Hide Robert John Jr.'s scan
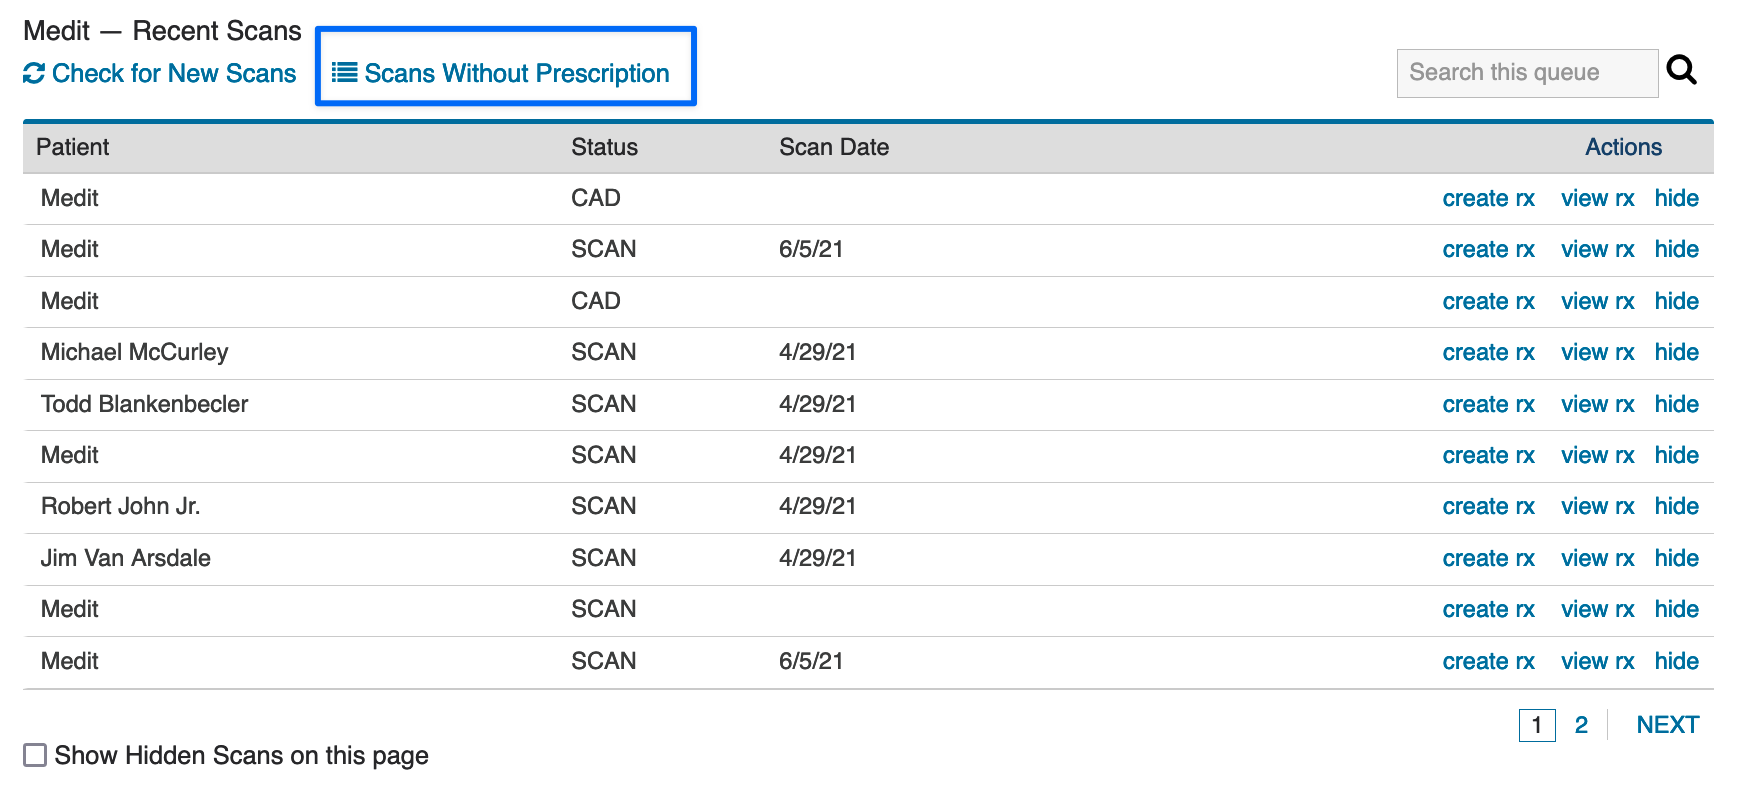The height and width of the screenshot is (804, 1752). coord(1676,506)
